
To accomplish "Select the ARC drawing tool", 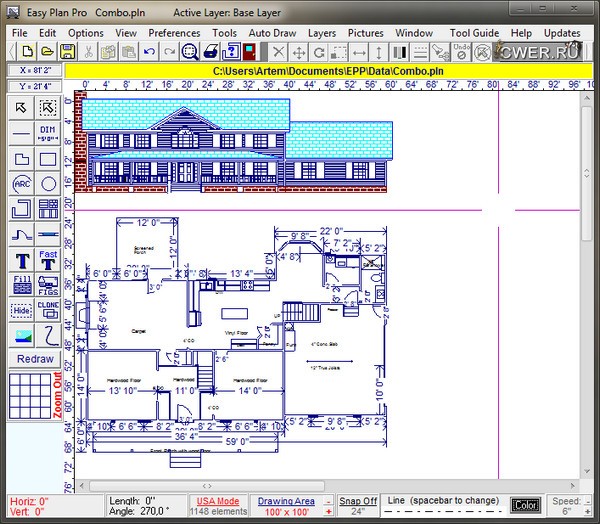I will [22, 184].
